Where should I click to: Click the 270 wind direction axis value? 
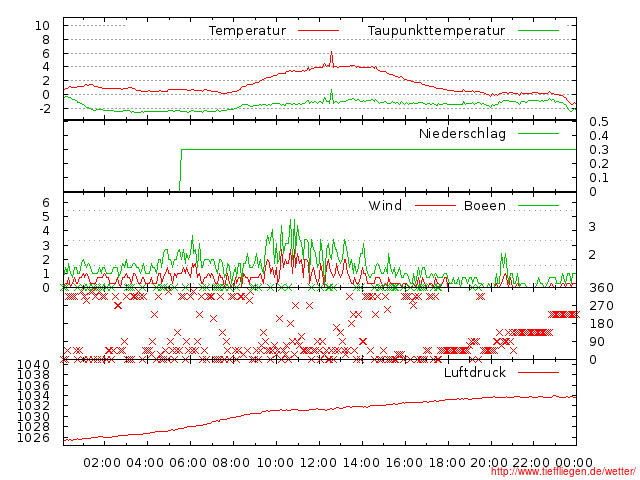(601, 306)
